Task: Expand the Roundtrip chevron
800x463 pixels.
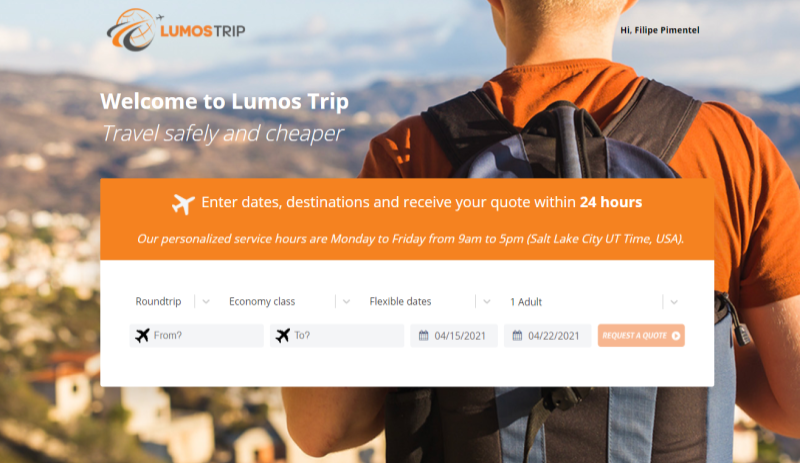Action: tap(206, 302)
